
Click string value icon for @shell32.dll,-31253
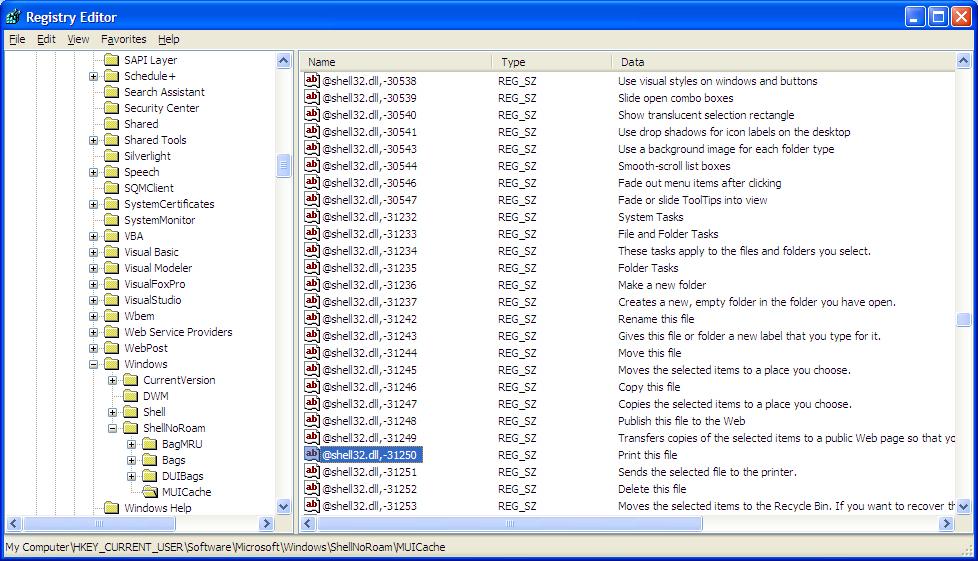pyautogui.click(x=312, y=506)
